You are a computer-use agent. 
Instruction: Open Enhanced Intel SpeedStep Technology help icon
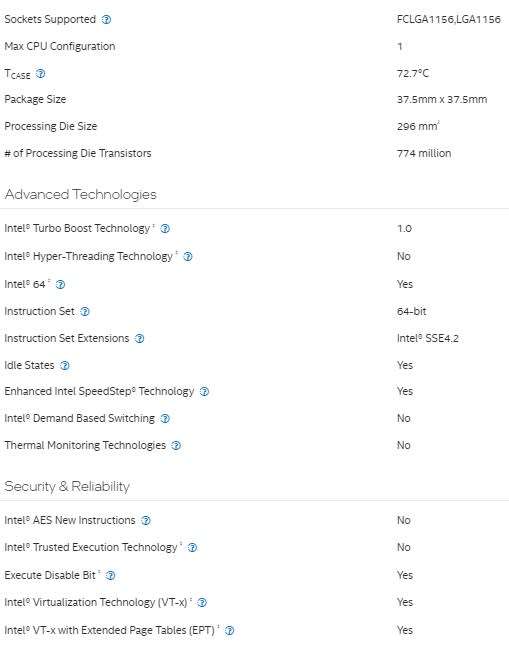tap(204, 392)
